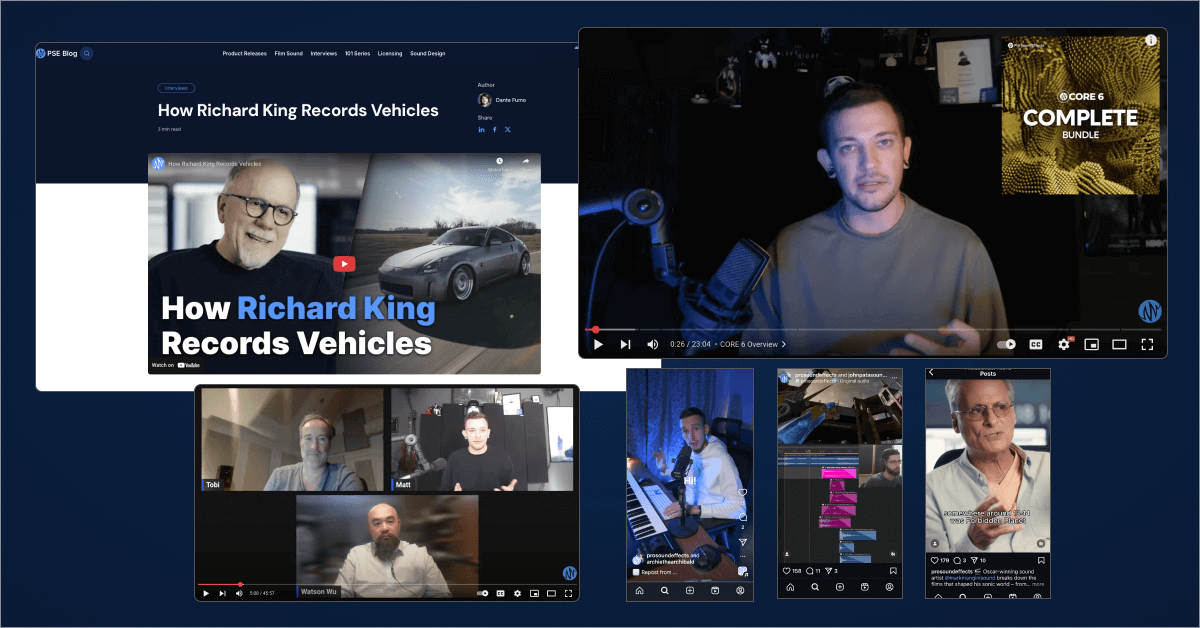Seek the interview video progress bar

(387, 584)
